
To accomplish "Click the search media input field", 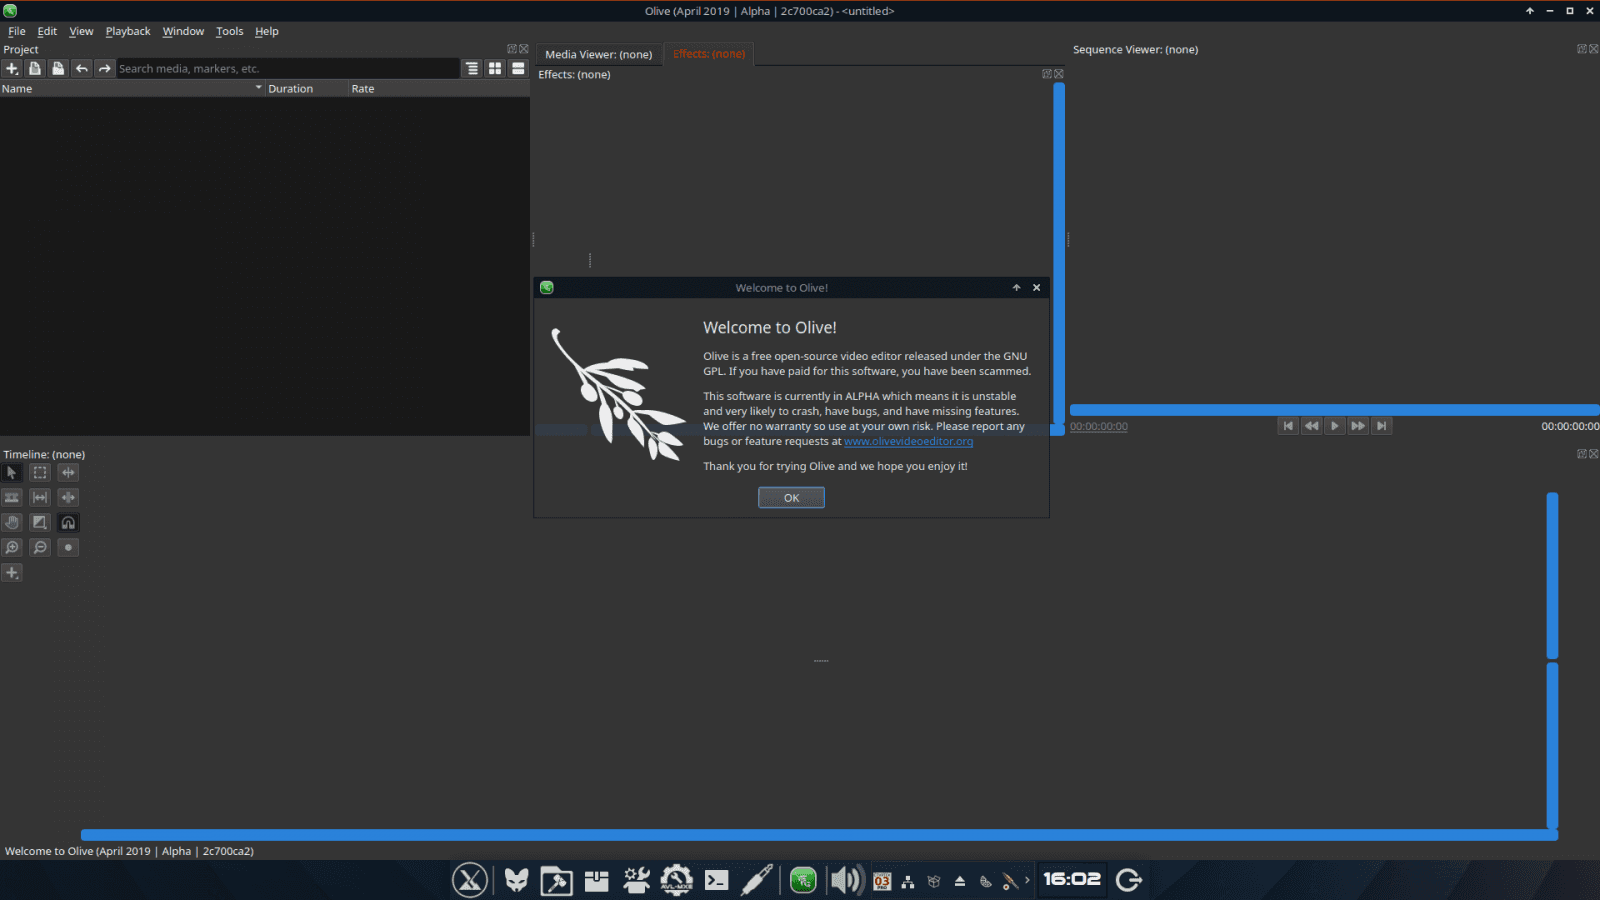I will [x=288, y=68].
